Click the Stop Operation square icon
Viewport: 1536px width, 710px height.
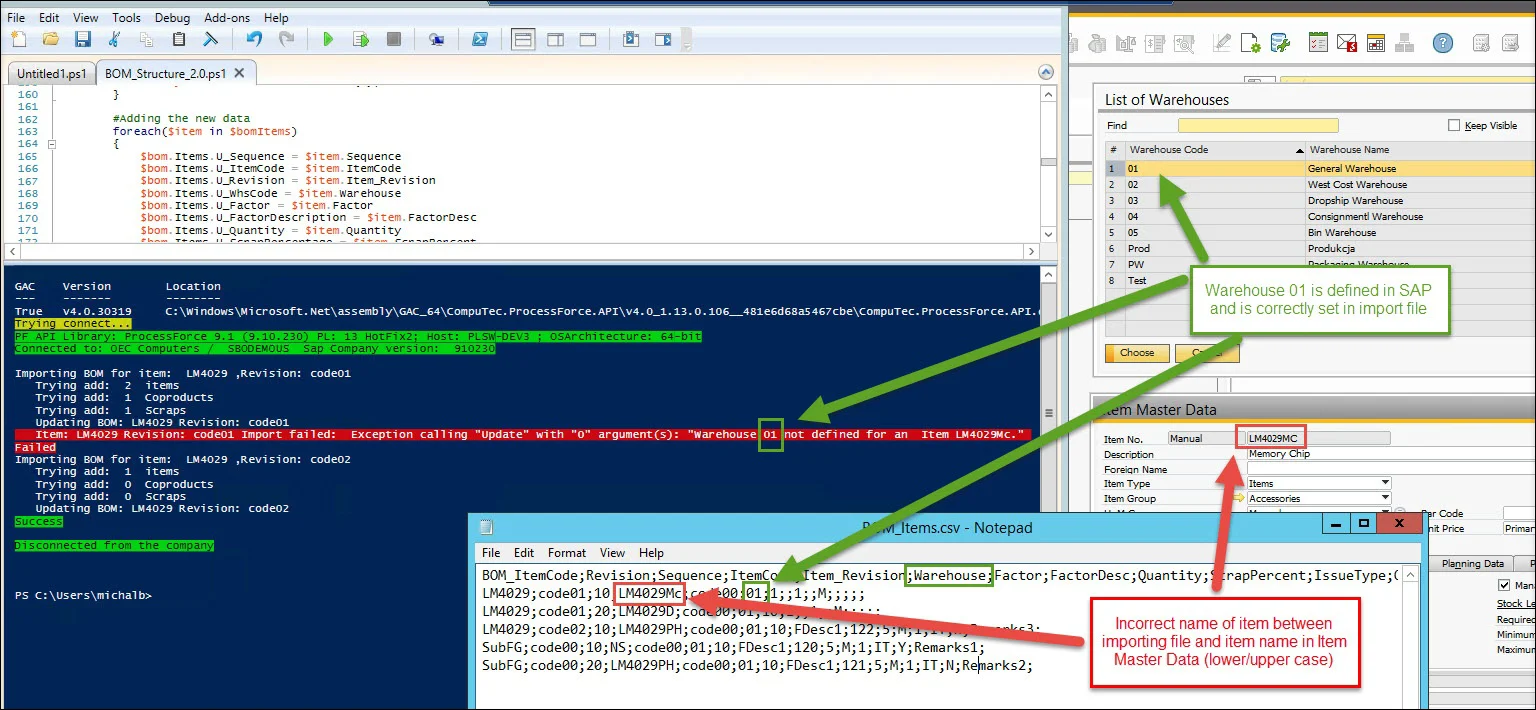click(394, 40)
